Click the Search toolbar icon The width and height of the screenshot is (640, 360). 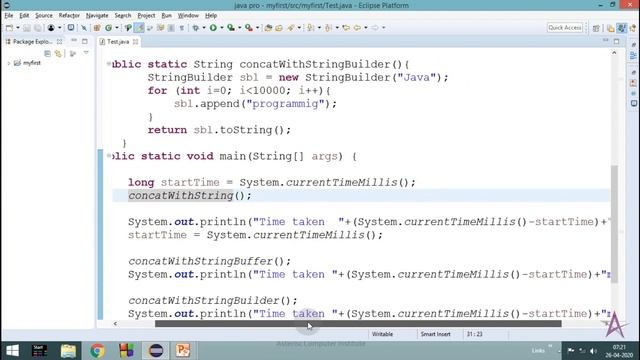coord(291,28)
